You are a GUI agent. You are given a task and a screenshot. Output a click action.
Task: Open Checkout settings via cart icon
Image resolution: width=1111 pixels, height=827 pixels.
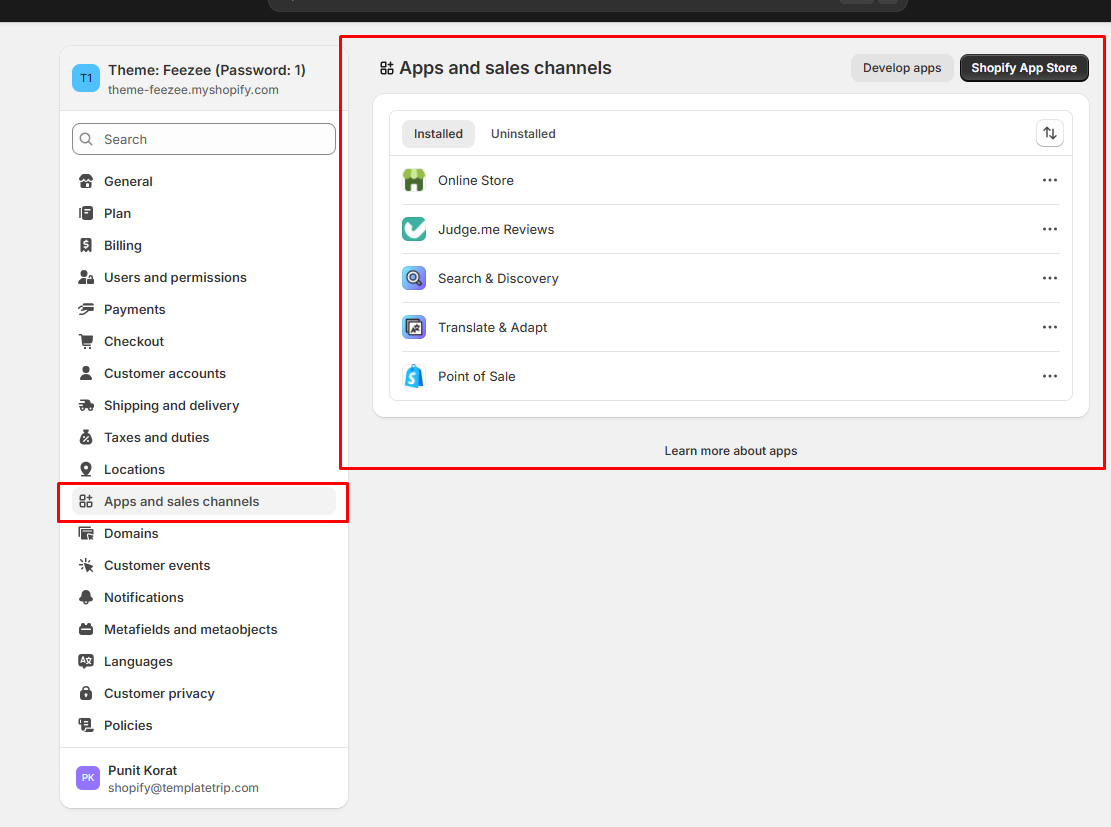[x=86, y=341]
